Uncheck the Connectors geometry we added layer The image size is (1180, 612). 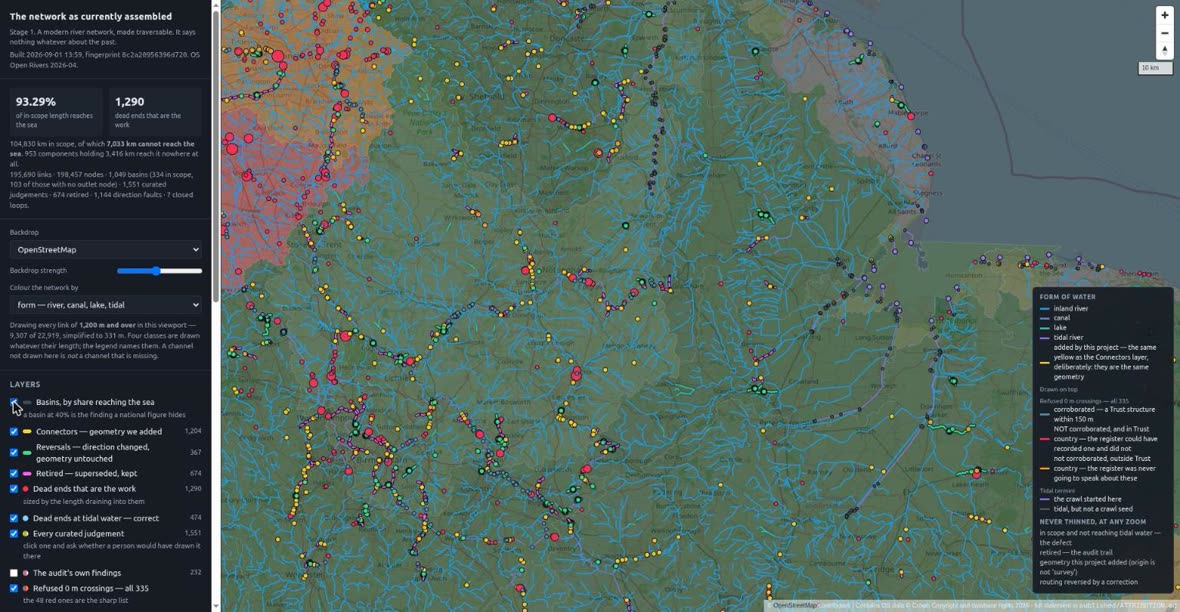(x=14, y=432)
